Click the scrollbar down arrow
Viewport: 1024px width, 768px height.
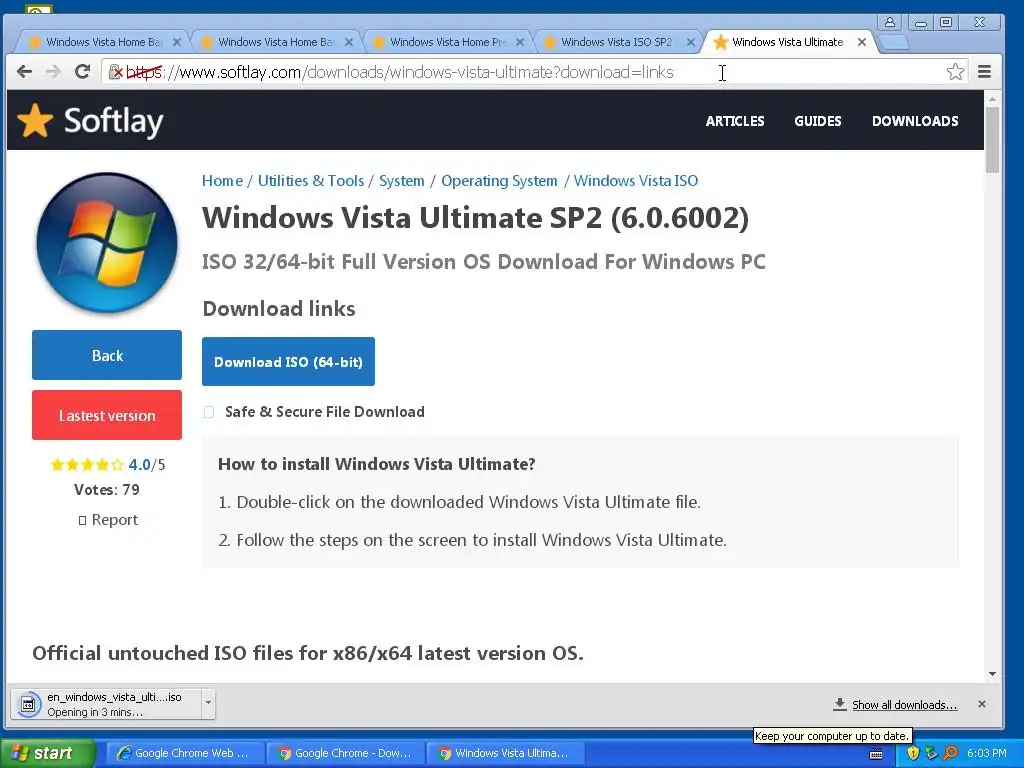point(992,673)
